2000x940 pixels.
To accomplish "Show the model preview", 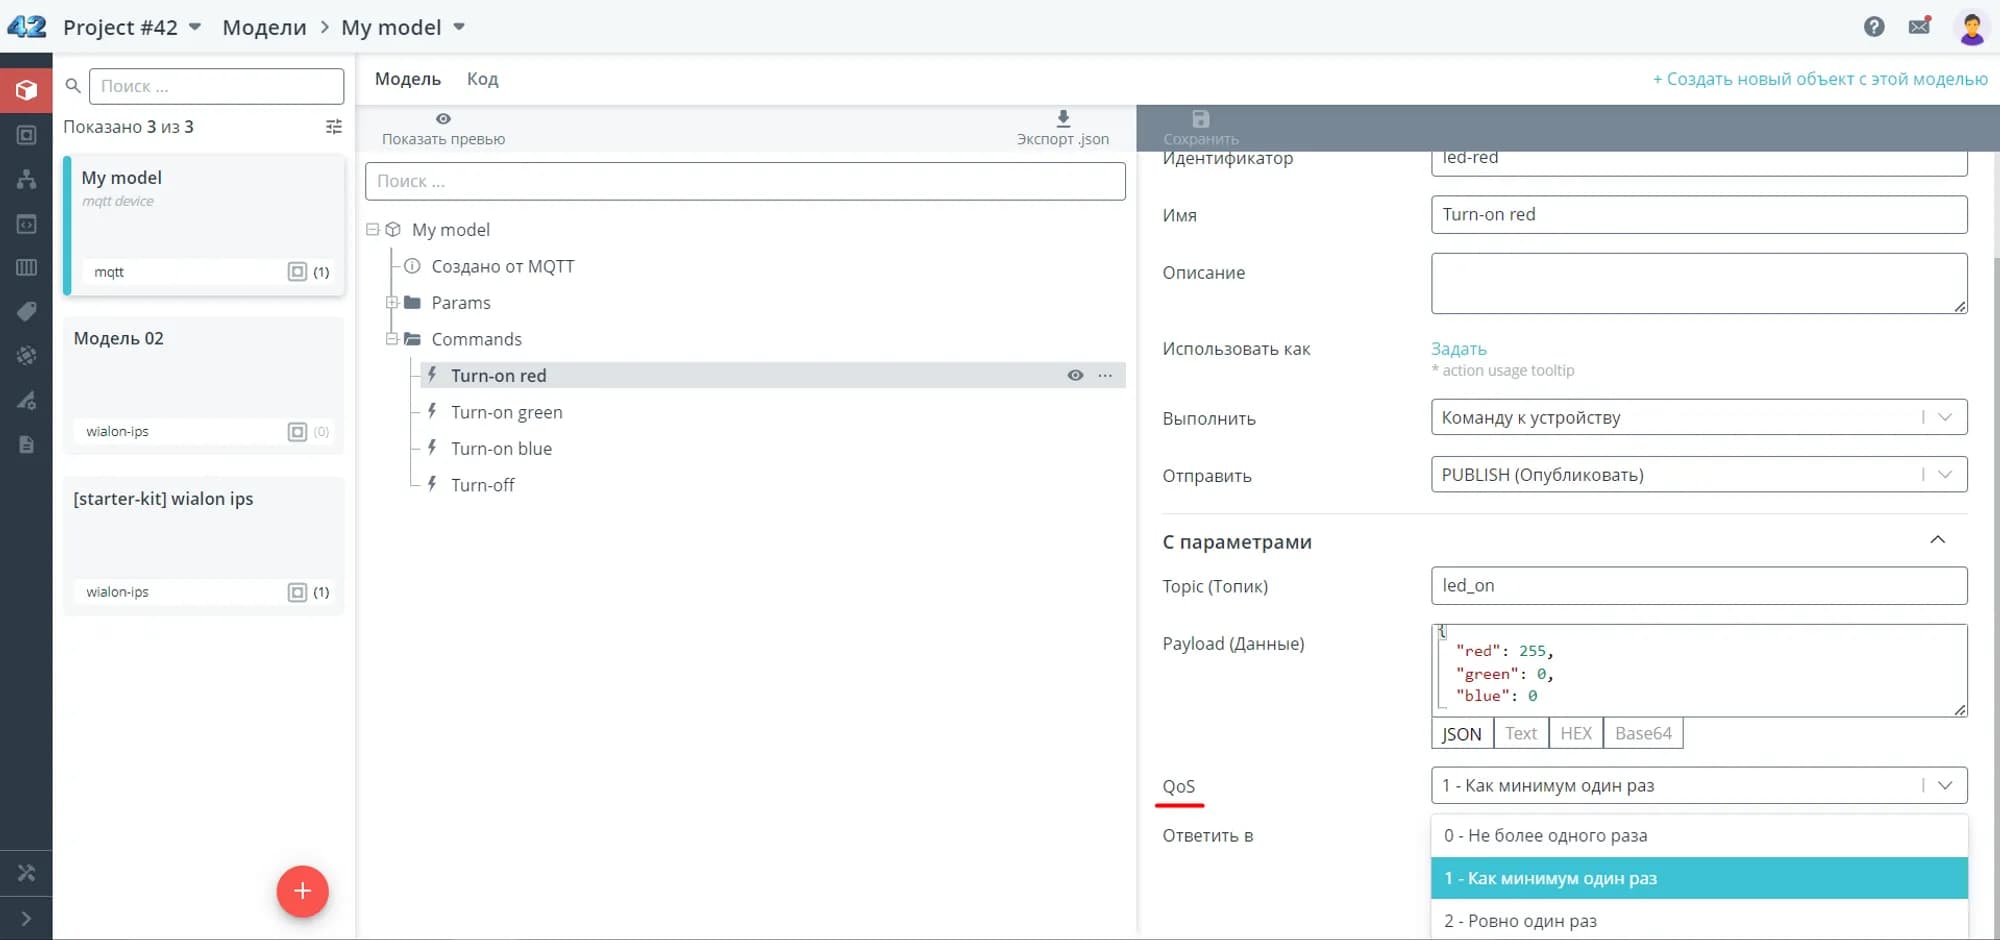I will coord(443,128).
